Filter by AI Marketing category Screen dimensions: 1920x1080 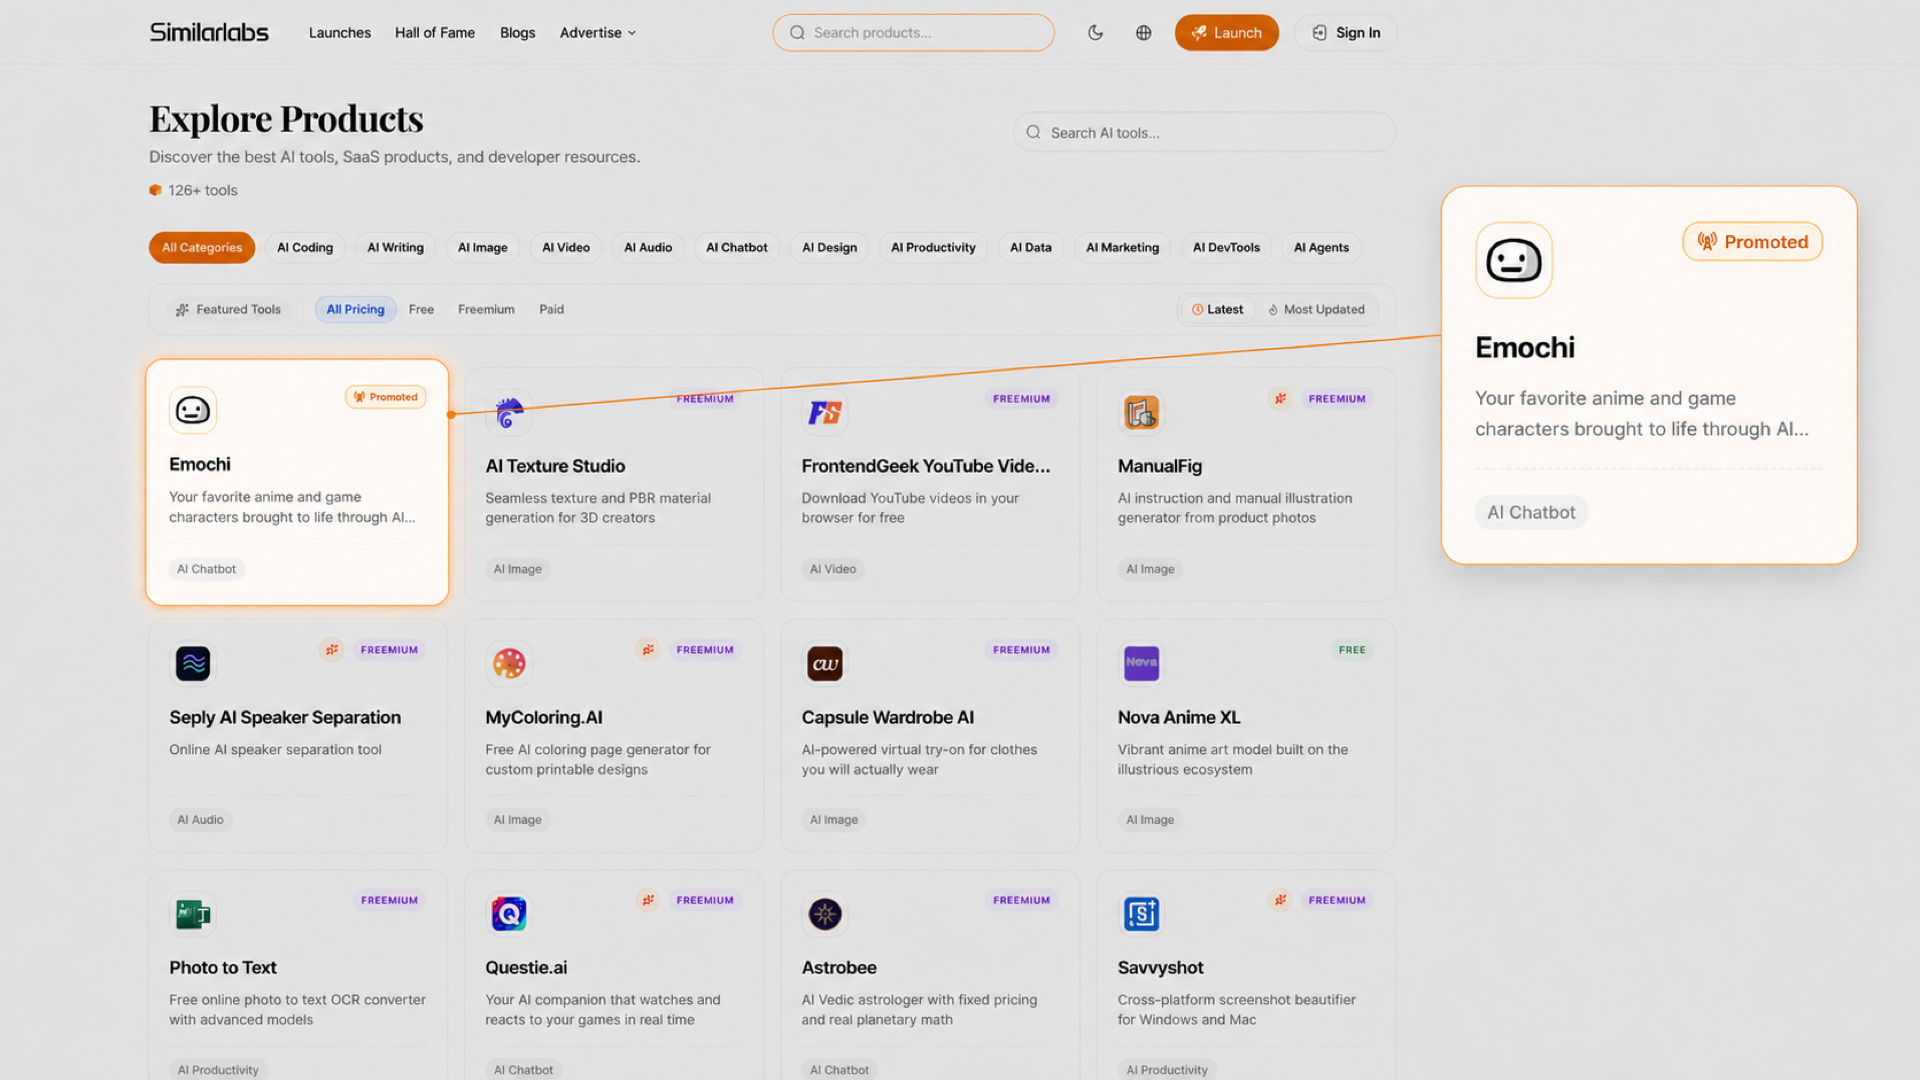pyautogui.click(x=1123, y=248)
